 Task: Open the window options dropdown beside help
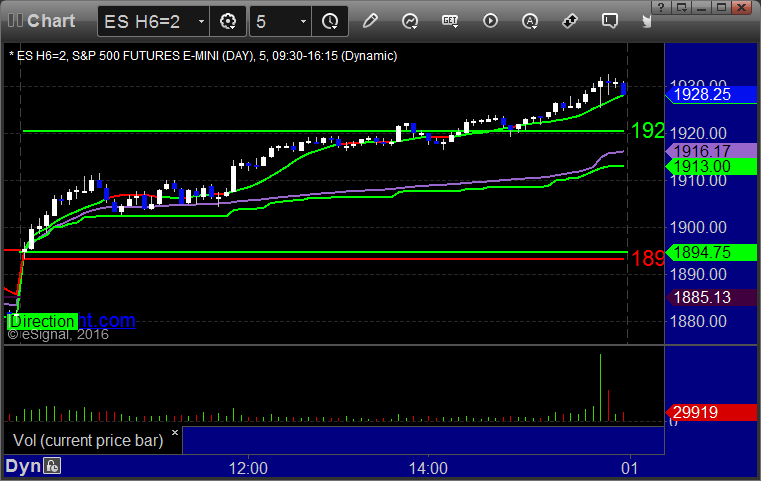click(x=682, y=7)
